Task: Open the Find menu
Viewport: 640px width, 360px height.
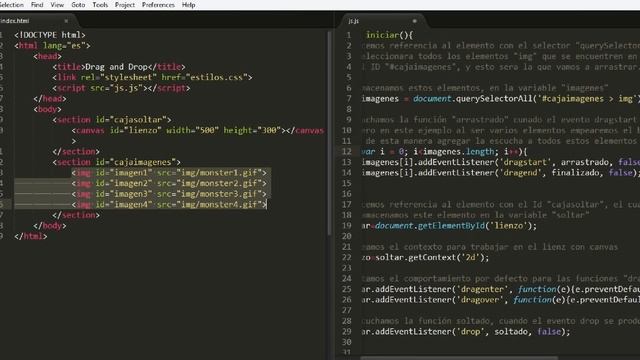Action: pyautogui.click(x=37, y=5)
